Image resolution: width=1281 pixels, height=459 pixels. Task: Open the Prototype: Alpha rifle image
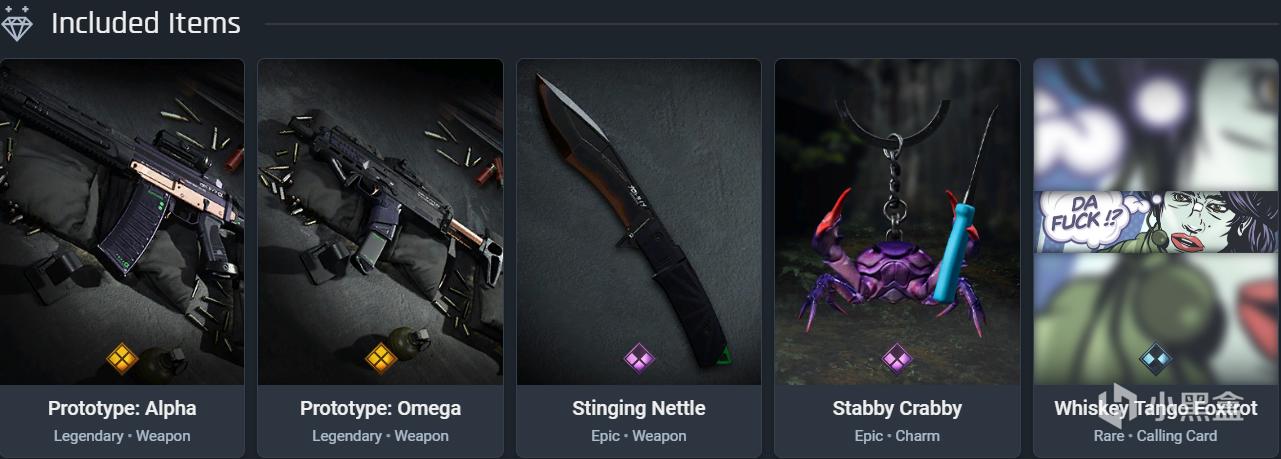122,222
